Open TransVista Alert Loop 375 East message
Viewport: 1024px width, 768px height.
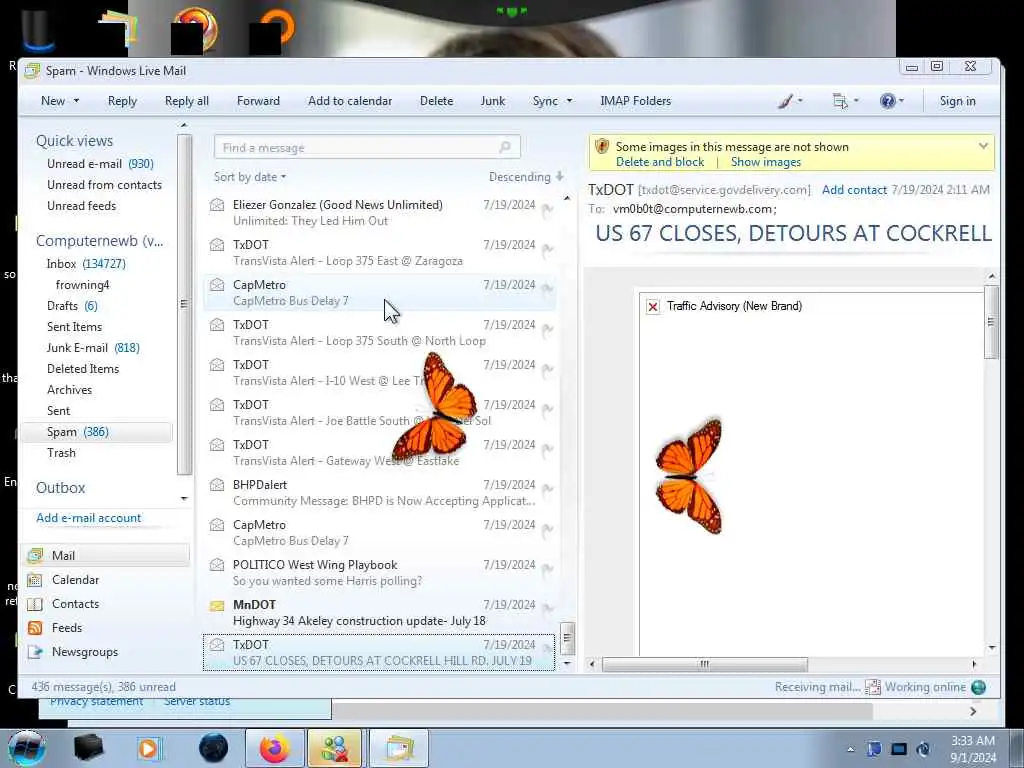coord(379,253)
